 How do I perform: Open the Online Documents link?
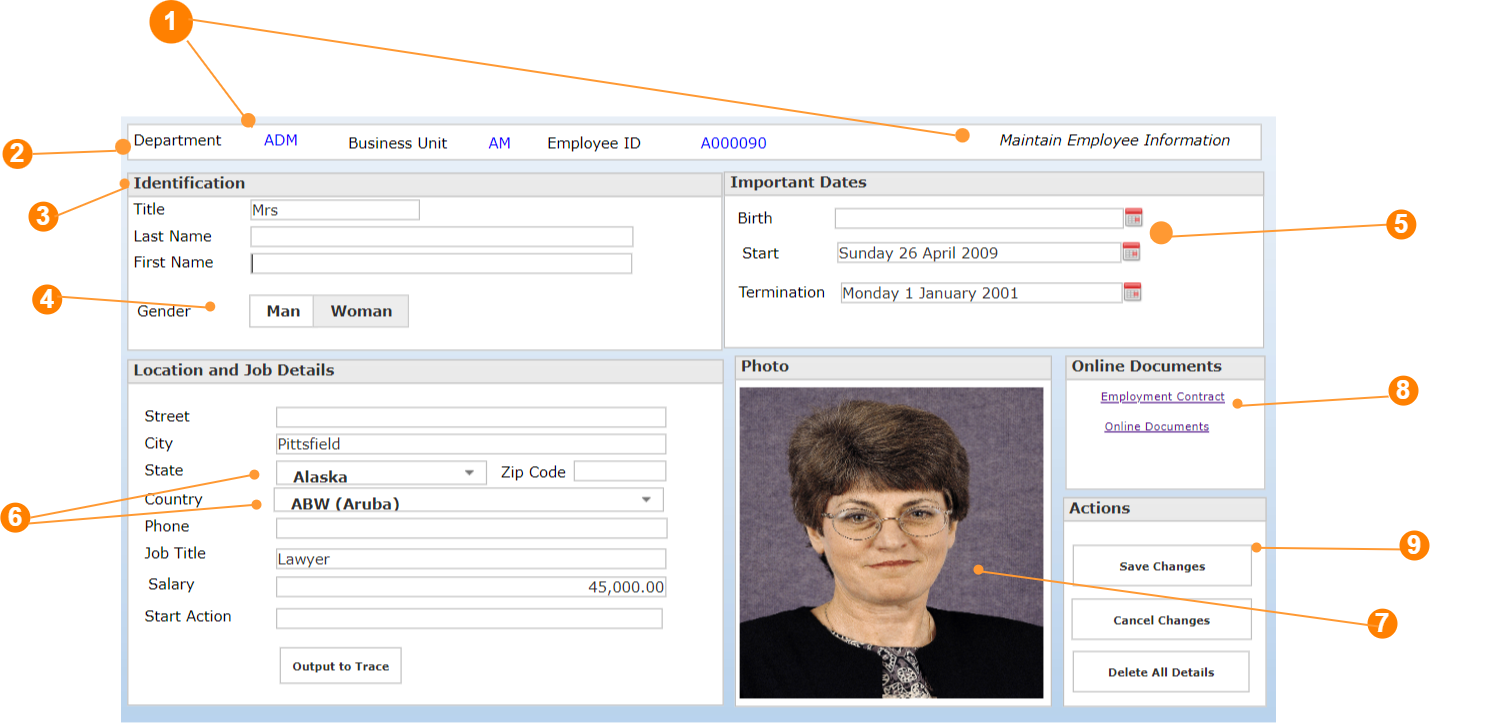1156,427
